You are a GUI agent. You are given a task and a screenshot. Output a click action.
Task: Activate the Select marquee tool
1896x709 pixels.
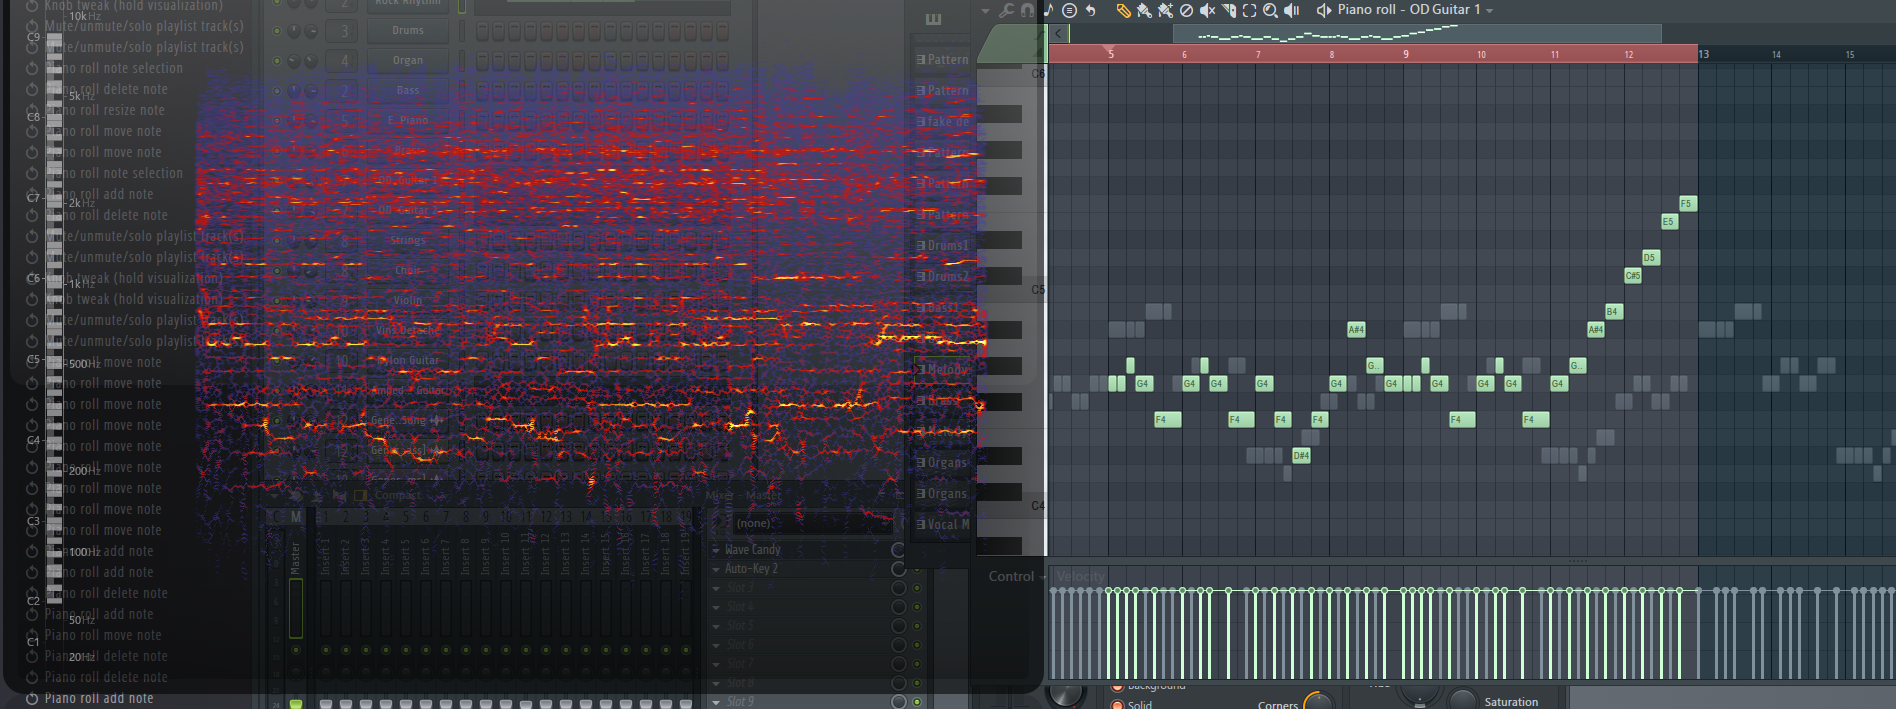point(1249,10)
